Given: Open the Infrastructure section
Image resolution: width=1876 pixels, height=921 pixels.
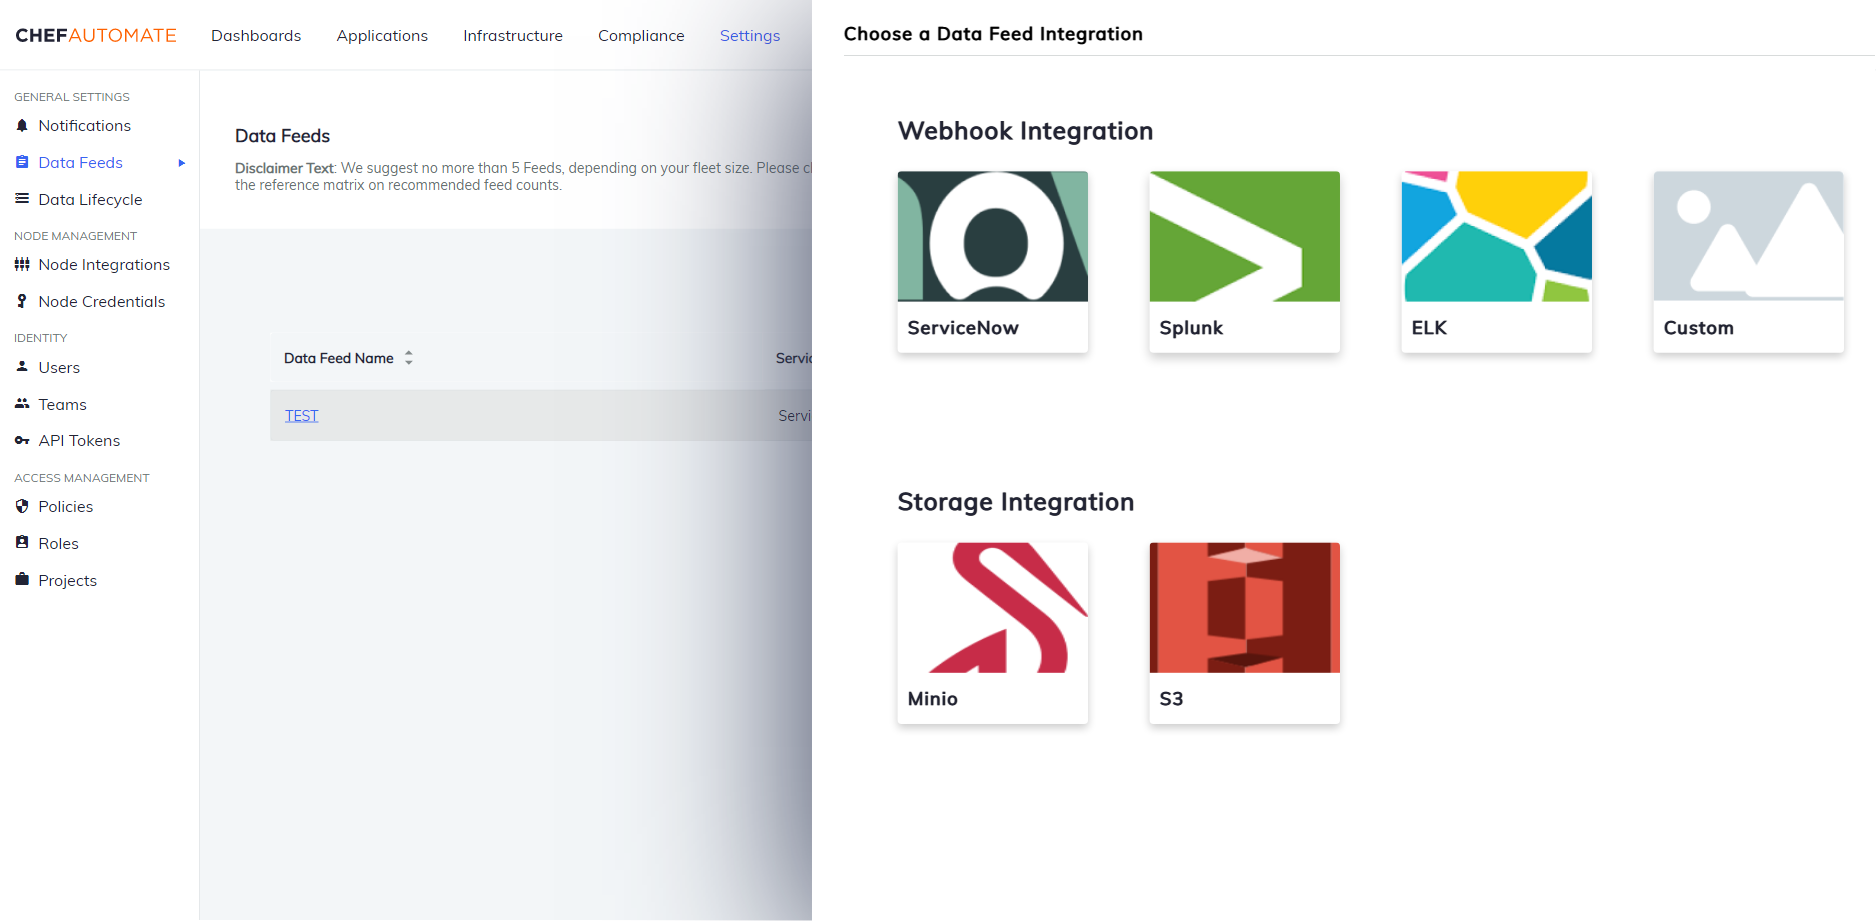Looking at the screenshot, I should pos(512,35).
